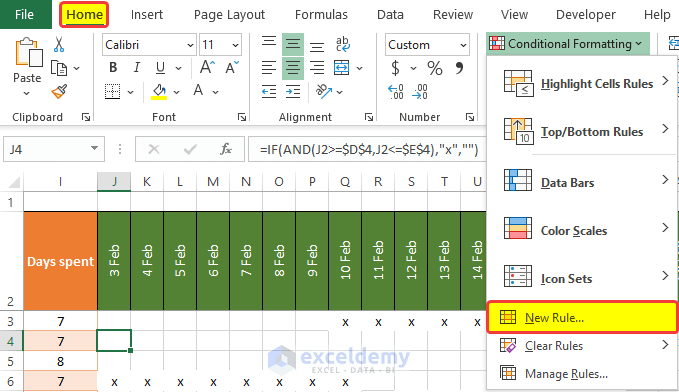This screenshot has width=679, height=392.
Task: Open Conditional Formatting dropdown
Action: 568,44
